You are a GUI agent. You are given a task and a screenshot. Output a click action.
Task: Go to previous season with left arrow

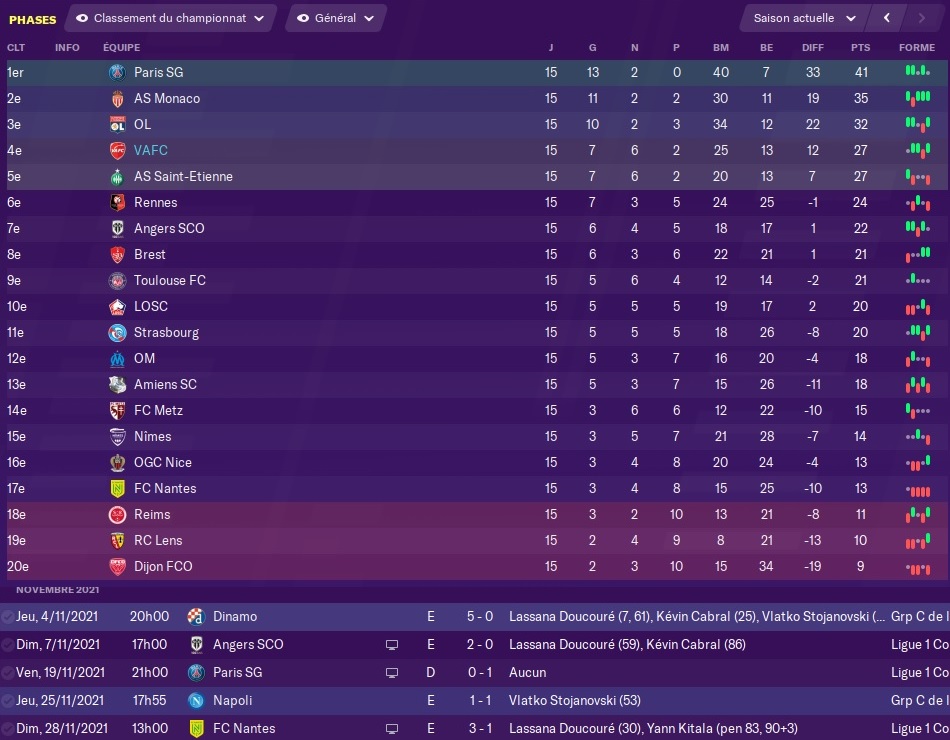click(886, 18)
